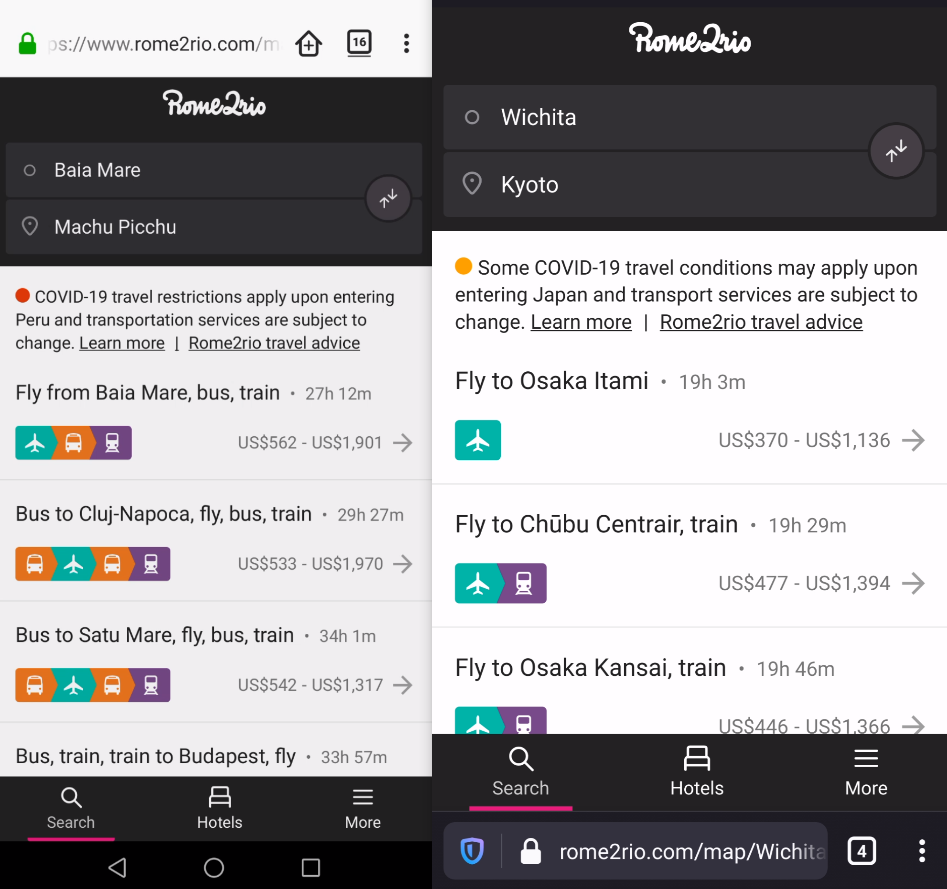Click bus icon in Fly from Baia Mare route
Image resolution: width=947 pixels, height=889 pixels.
(x=74, y=443)
